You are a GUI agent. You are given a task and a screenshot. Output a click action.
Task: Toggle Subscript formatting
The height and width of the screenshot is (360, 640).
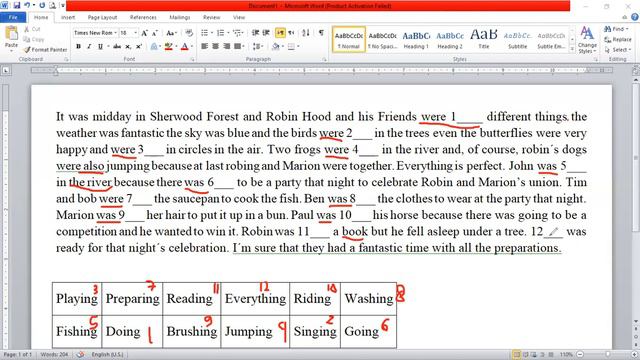click(x=128, y=47)
